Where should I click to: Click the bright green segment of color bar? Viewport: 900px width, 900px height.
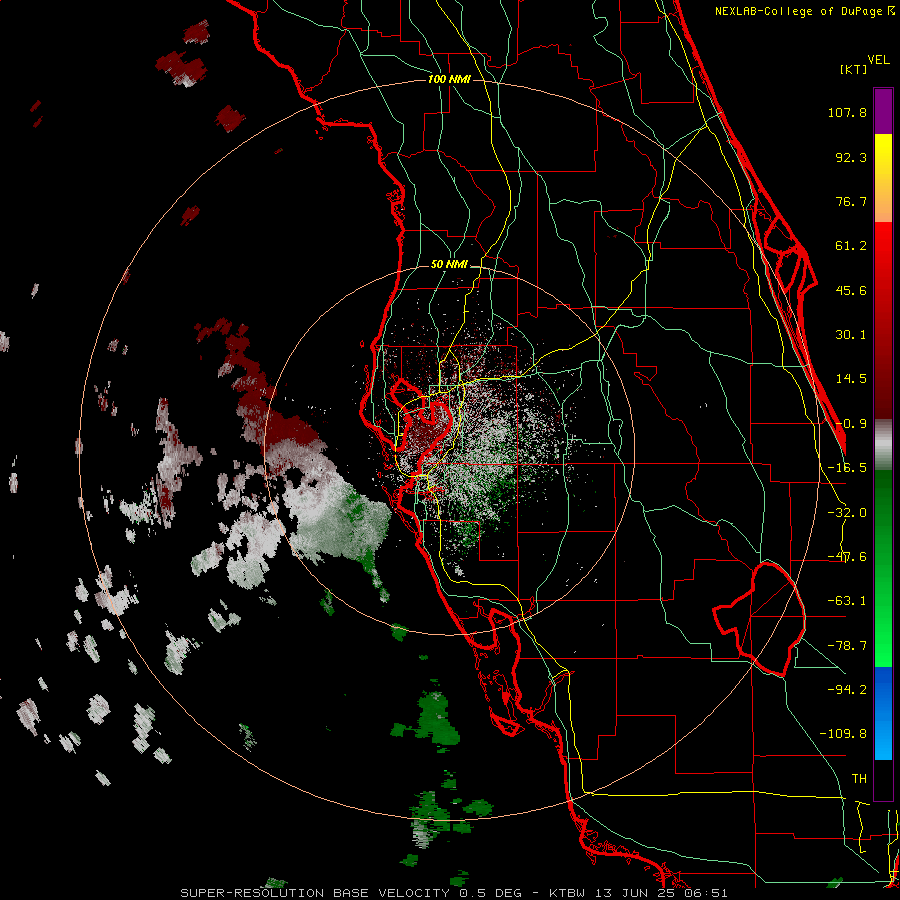(883, 568)
